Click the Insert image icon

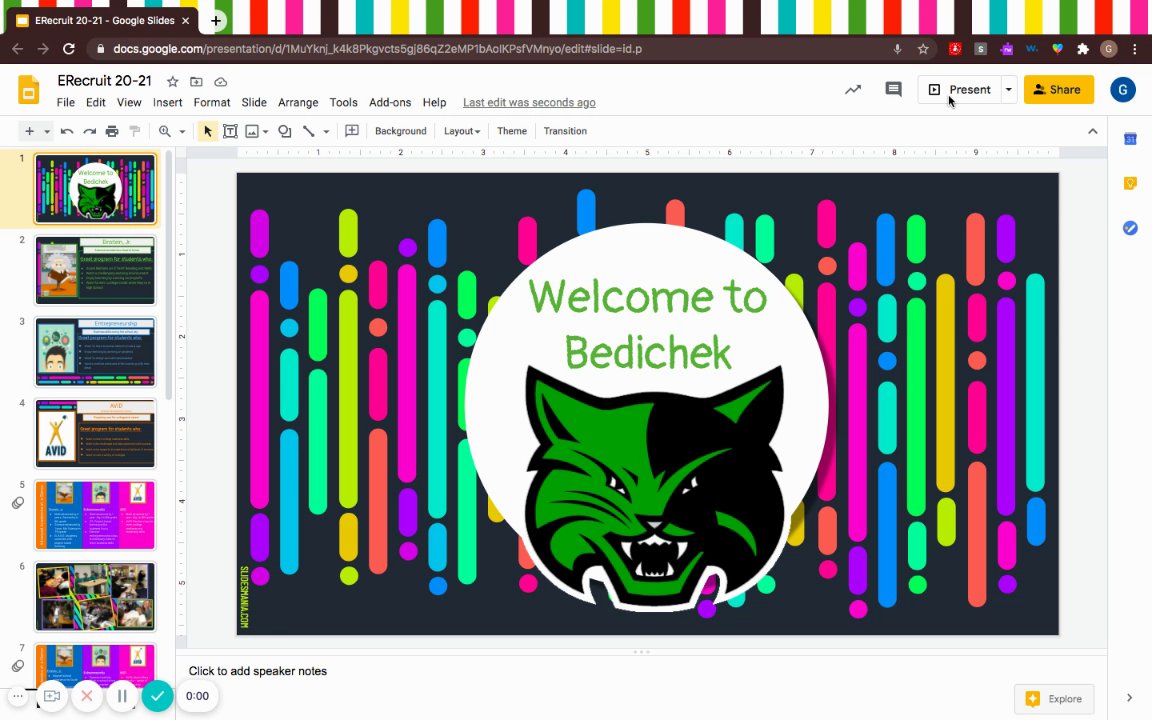[x=252, y=131]
